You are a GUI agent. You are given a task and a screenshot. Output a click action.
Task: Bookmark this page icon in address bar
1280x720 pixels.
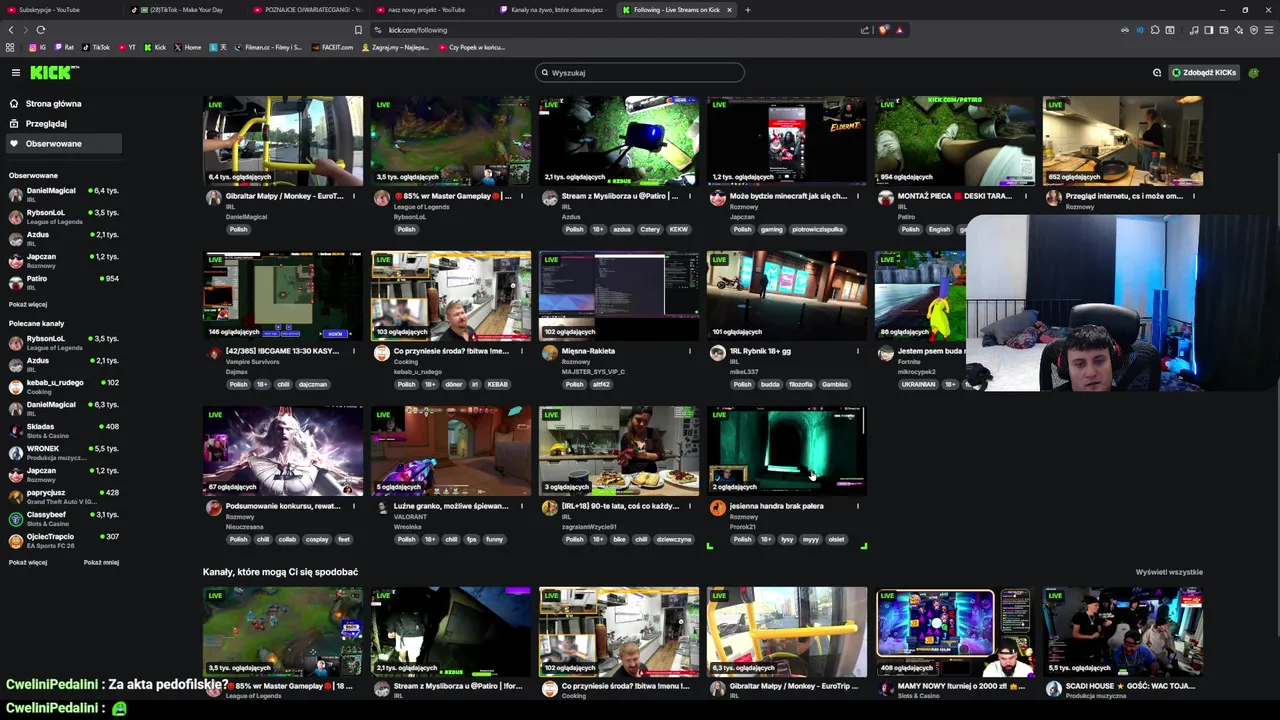tap(358, 30)
